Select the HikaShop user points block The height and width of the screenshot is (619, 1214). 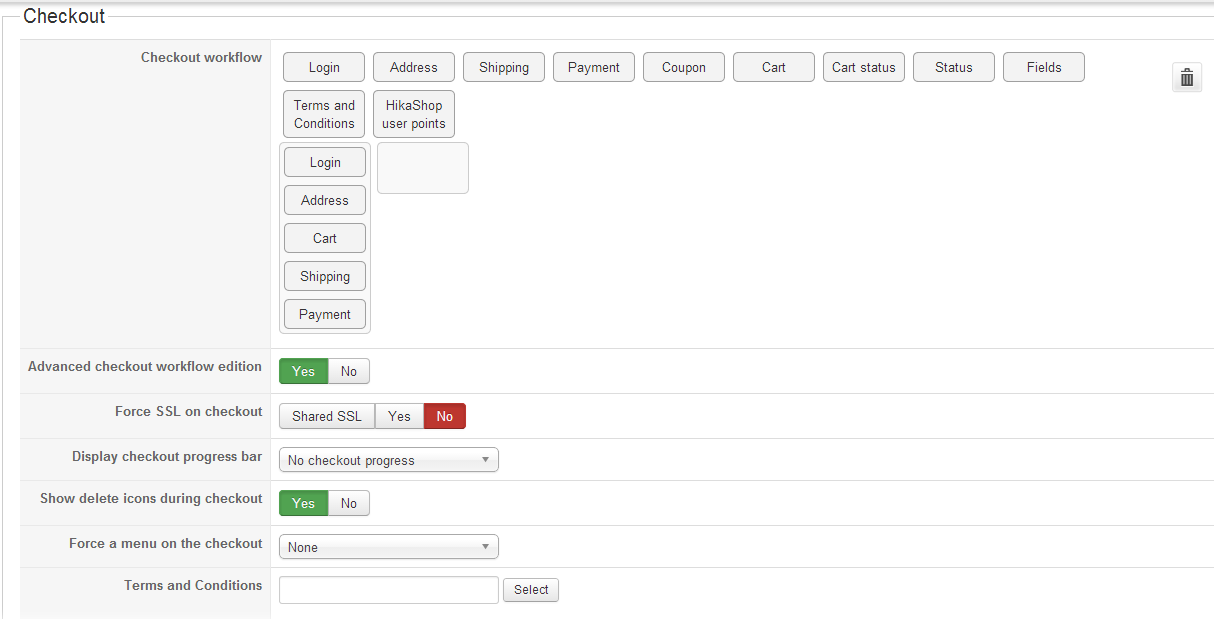click(414, 114)
